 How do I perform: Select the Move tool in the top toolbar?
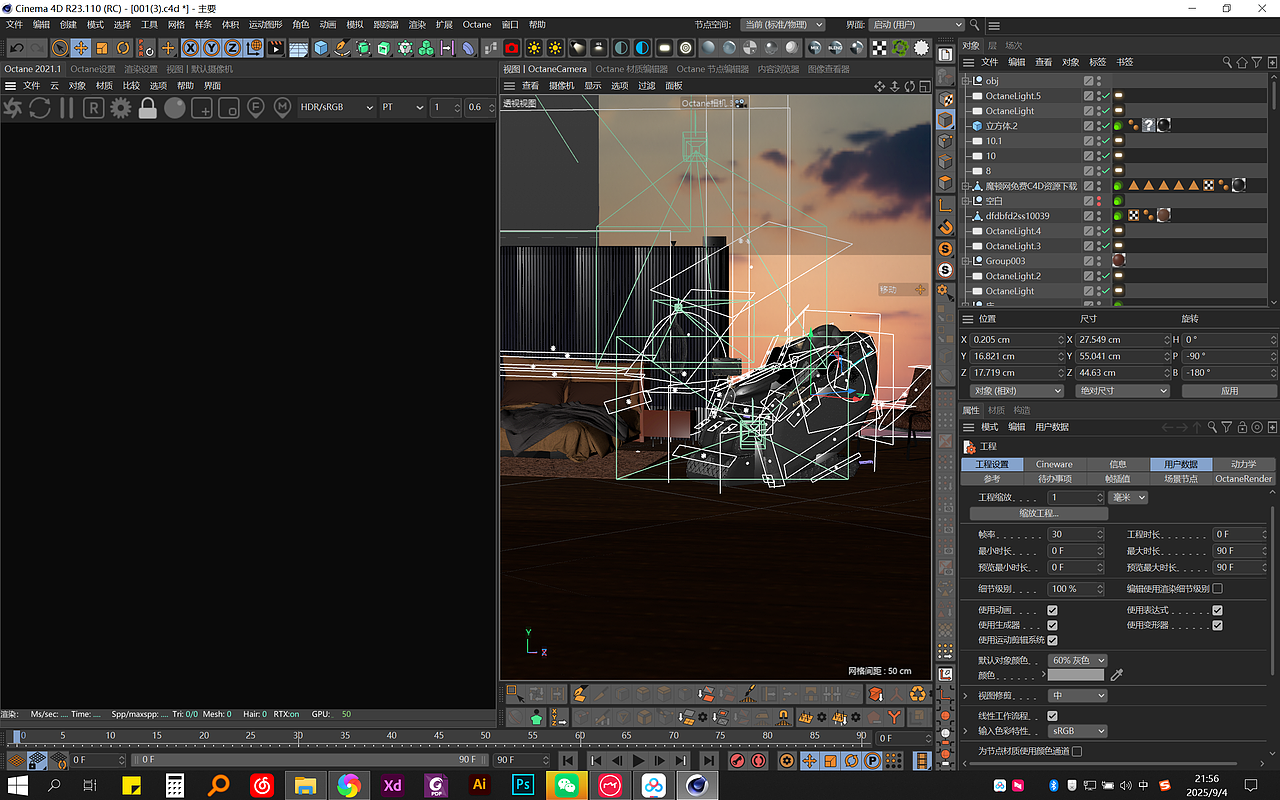(x=80, y=47)
